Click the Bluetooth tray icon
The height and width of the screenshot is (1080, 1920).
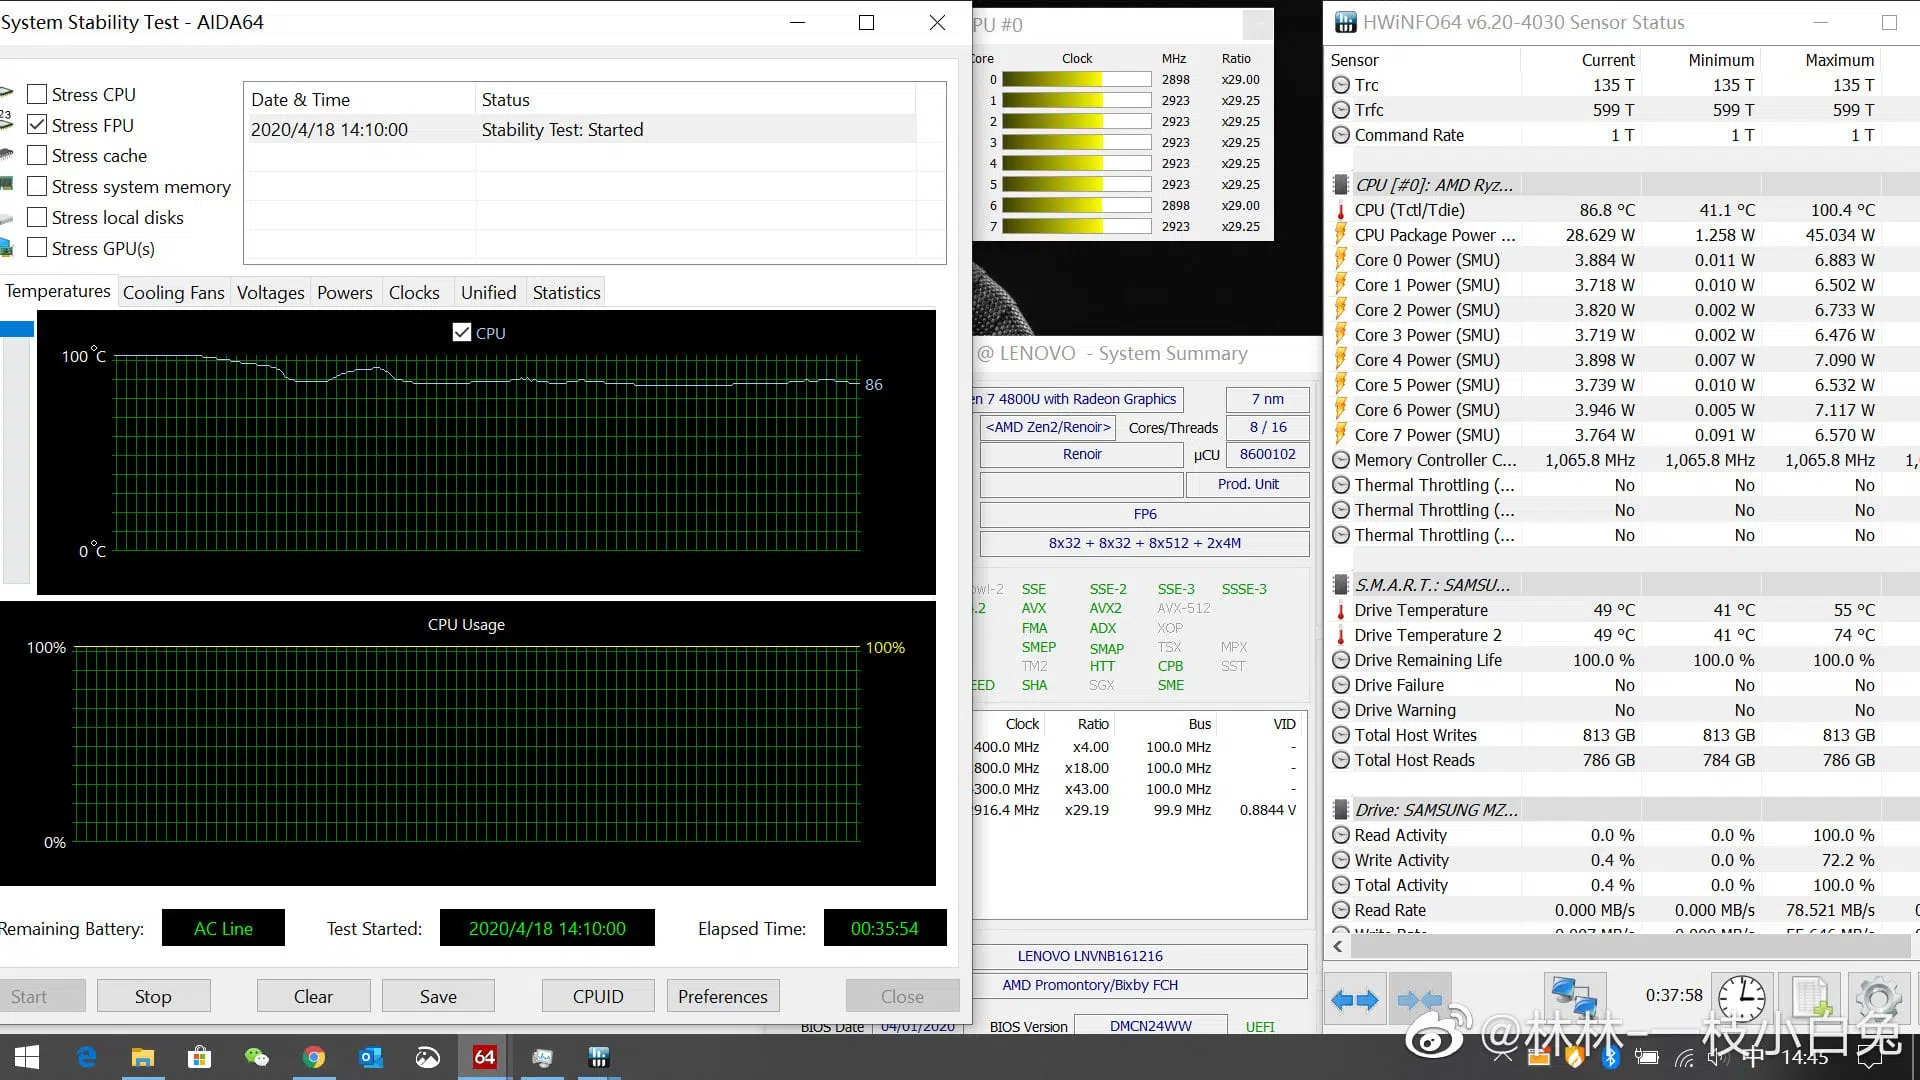click(x=1610, y=1057)
